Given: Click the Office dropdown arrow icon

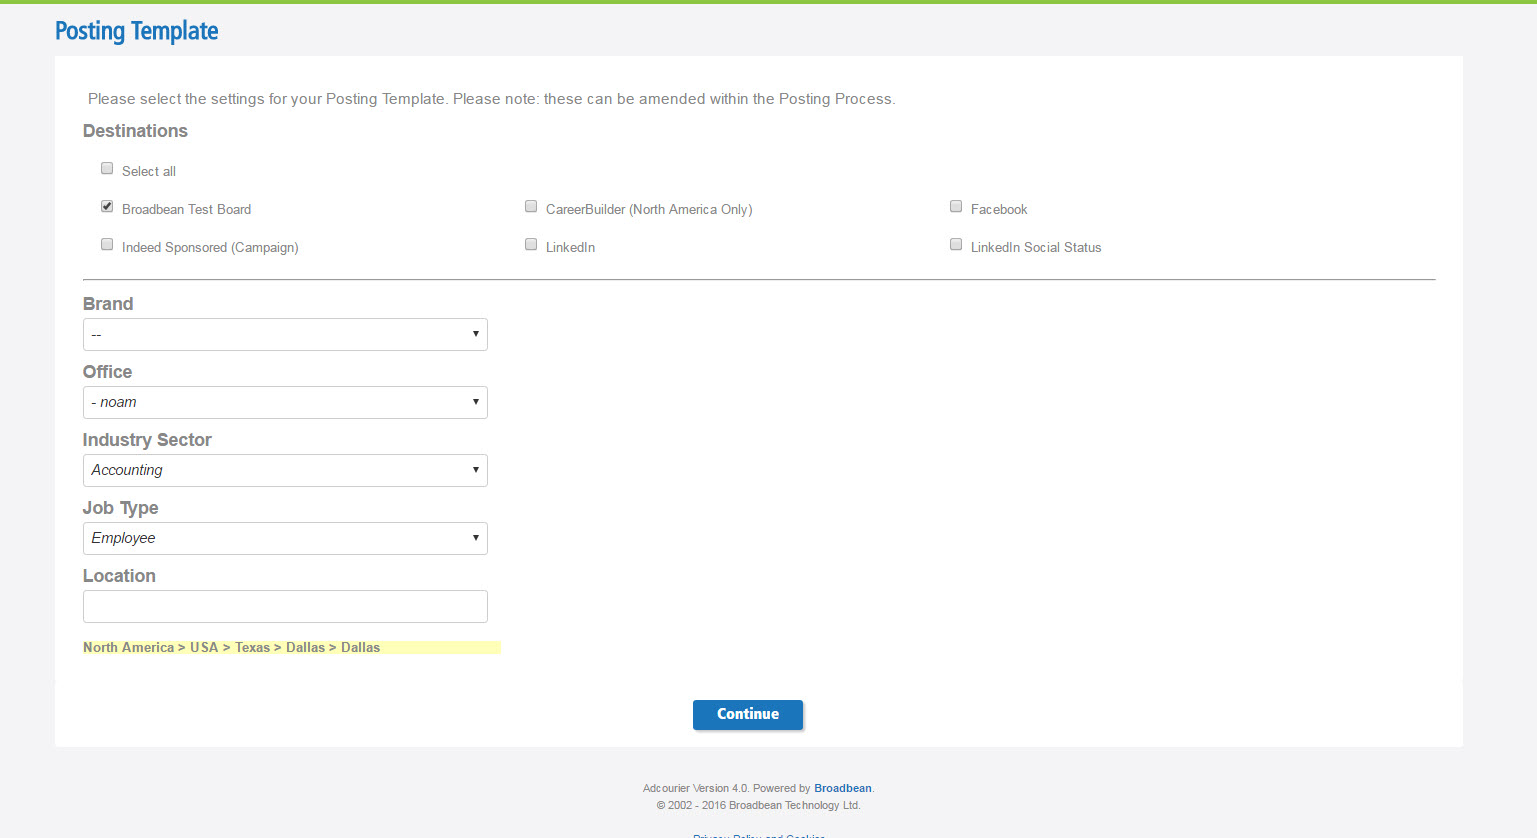Looking at the screenshot, I should [476, 402].
